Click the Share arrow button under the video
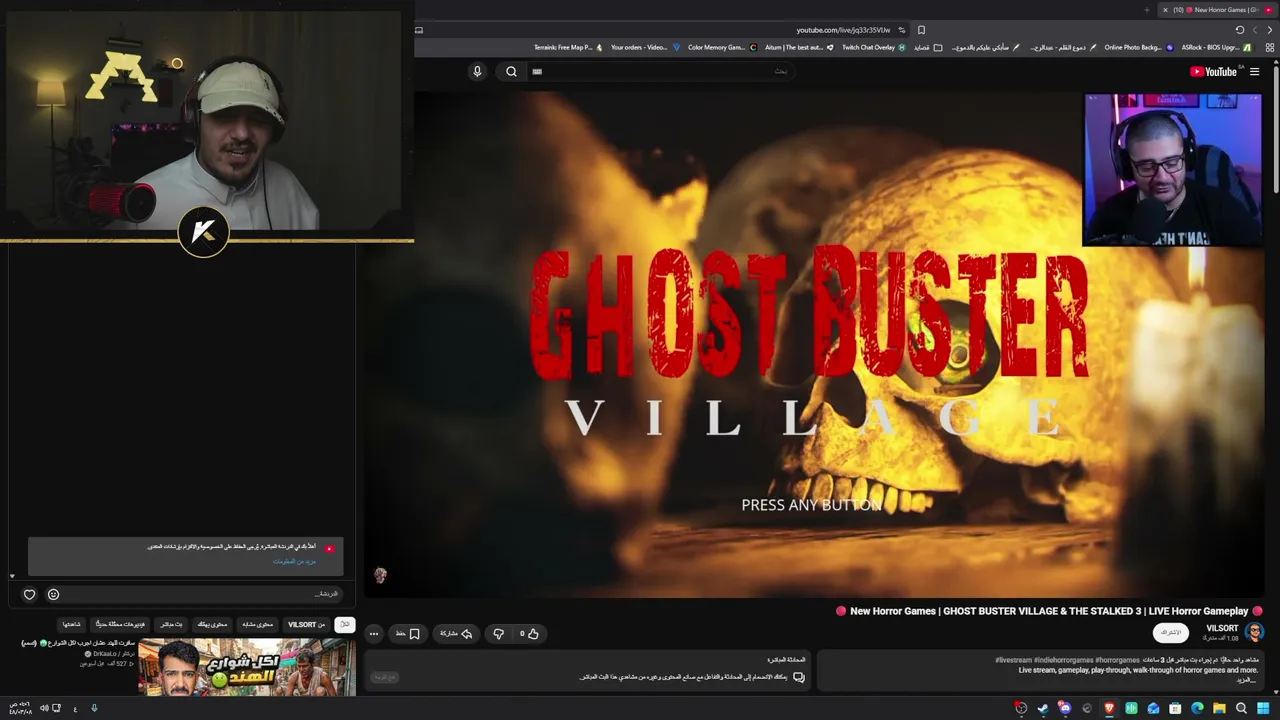This screenshot has width=1280, height=720. point(456,633)
